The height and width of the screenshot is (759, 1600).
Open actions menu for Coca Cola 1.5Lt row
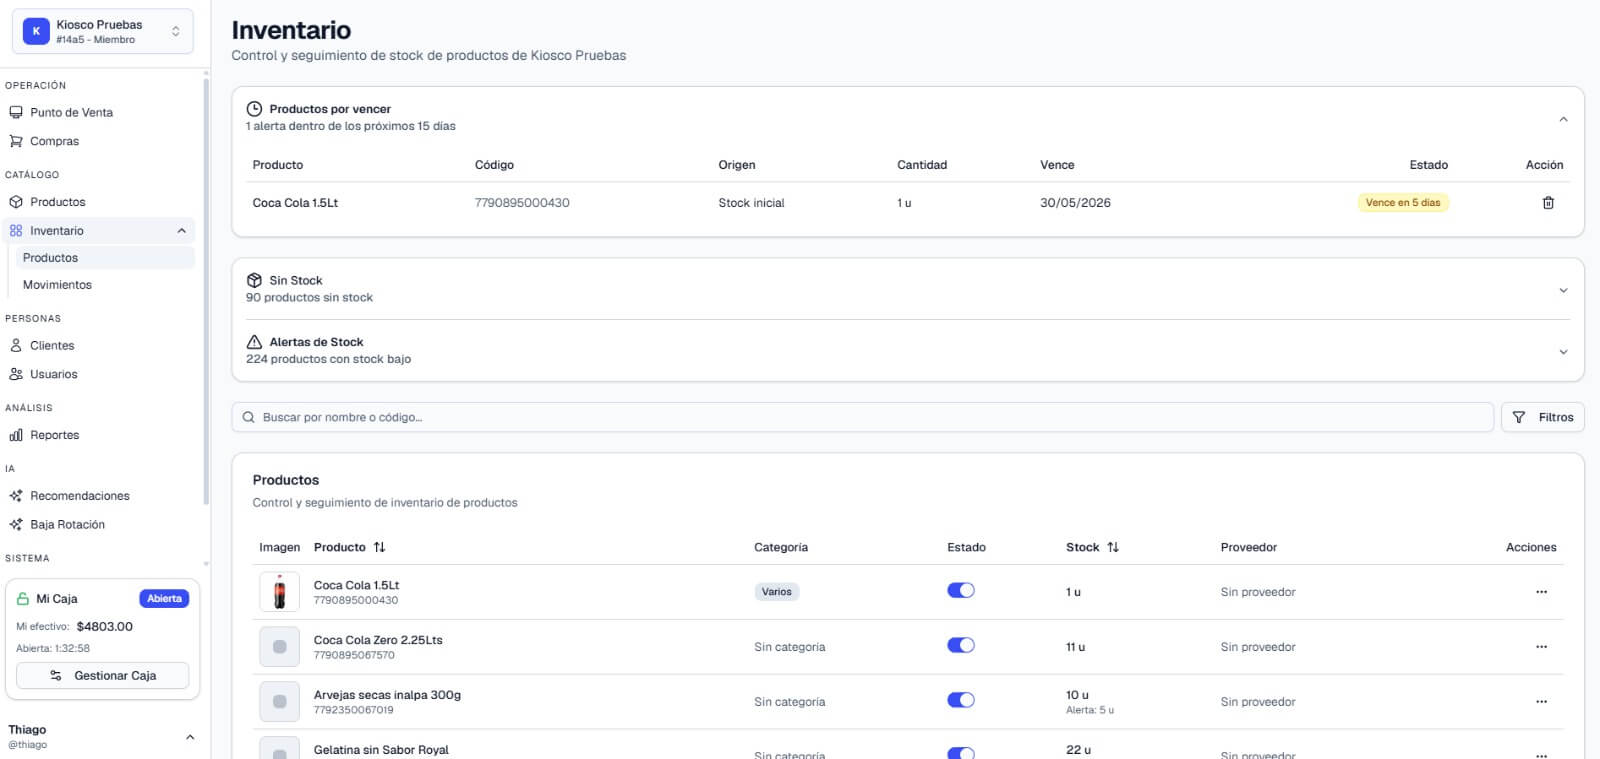point(1541,592)
